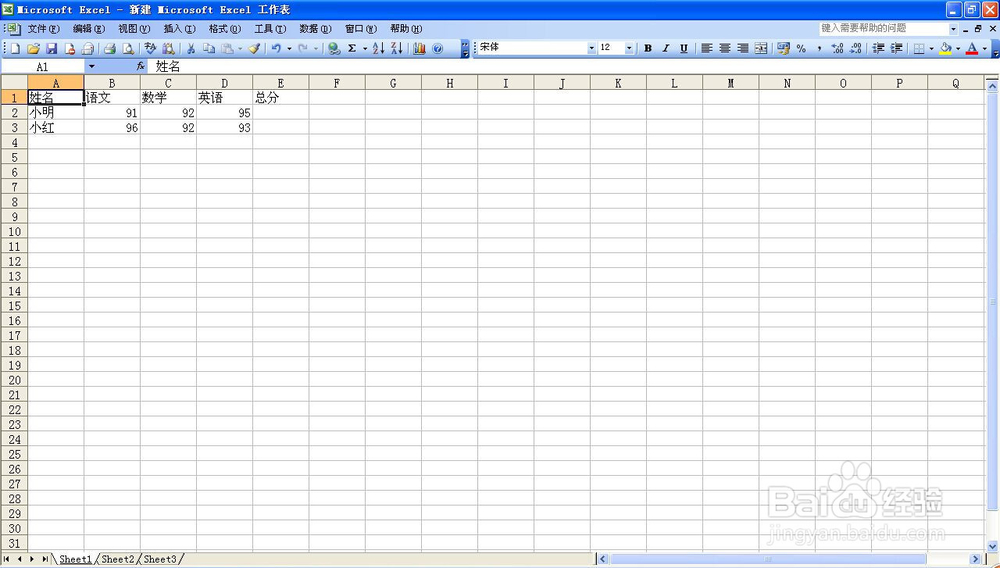Viewport: 1000px width, 568px height.
Task: Switch to the Sheet3 tab
Action: pyautogui.click(x=159, y=559)
